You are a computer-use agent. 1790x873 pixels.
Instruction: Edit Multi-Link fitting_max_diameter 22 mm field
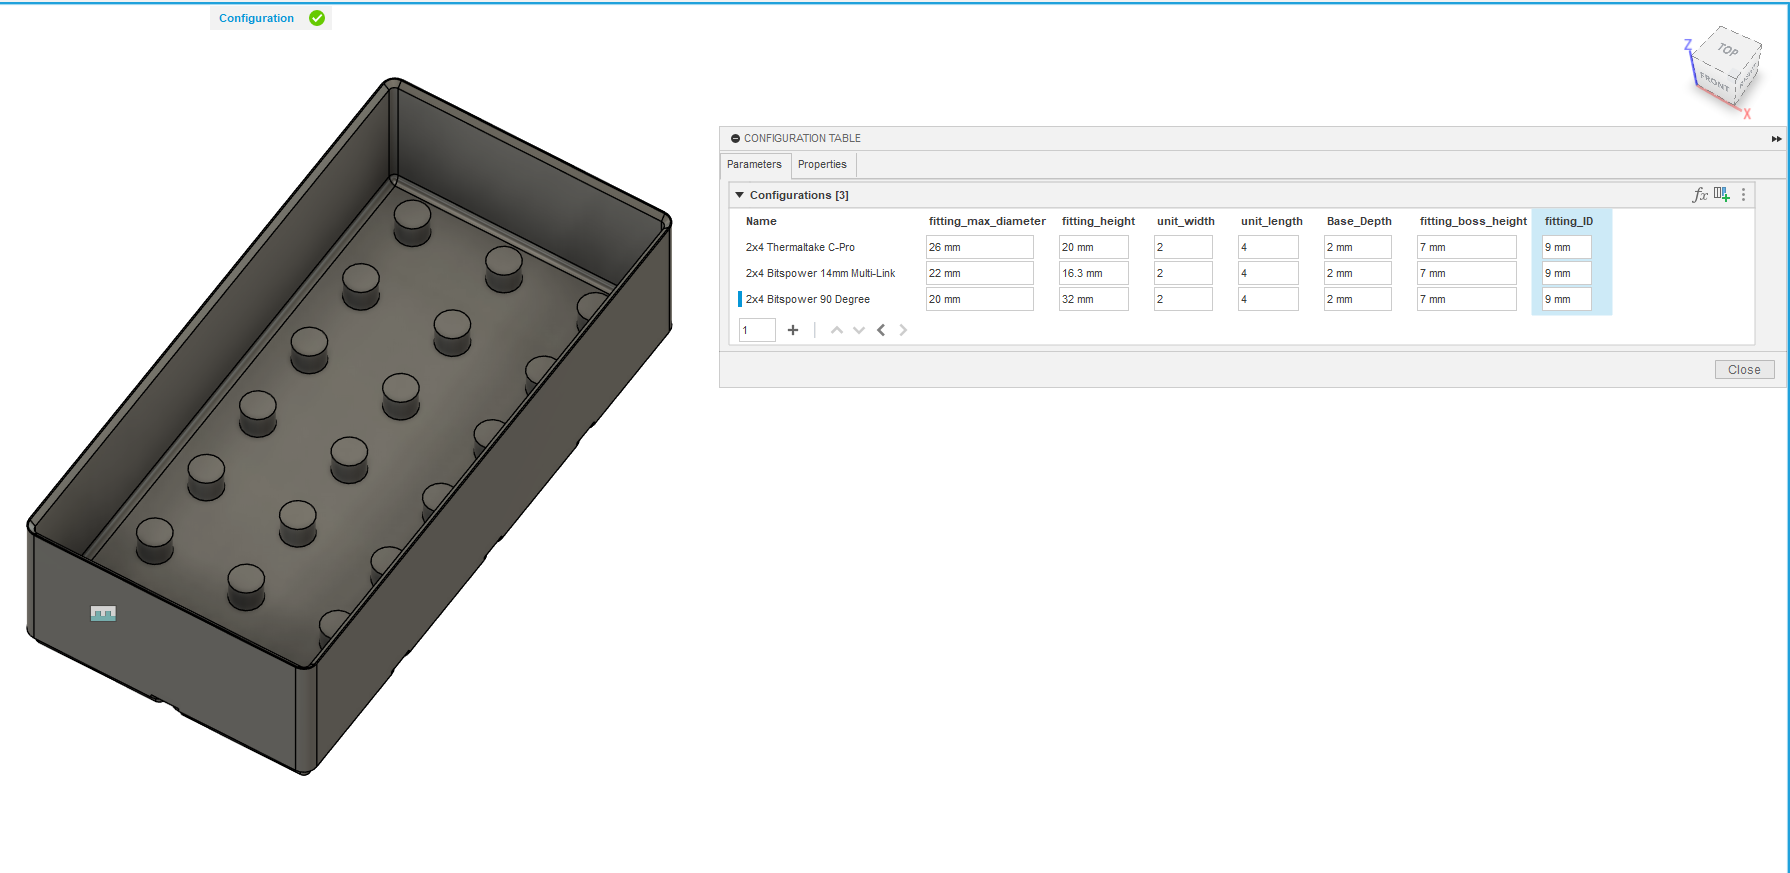tap(980, 273)
